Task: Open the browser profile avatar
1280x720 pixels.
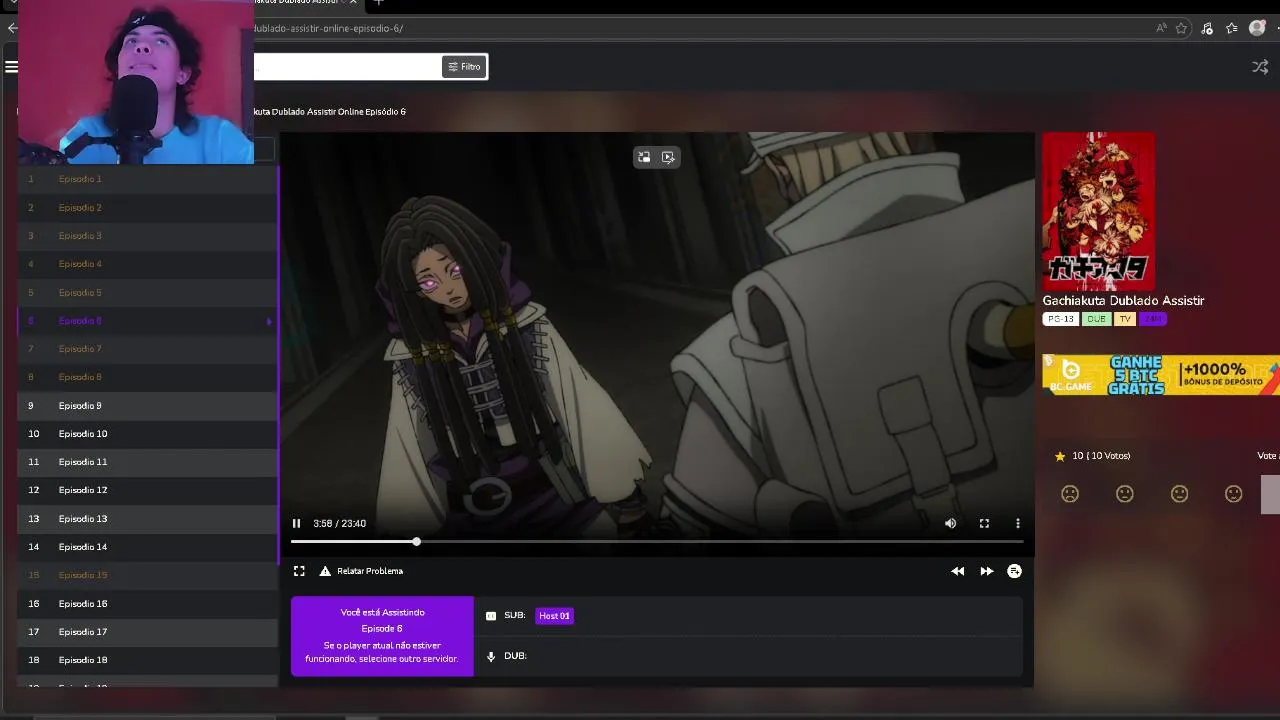Action: pos(1257,28)
